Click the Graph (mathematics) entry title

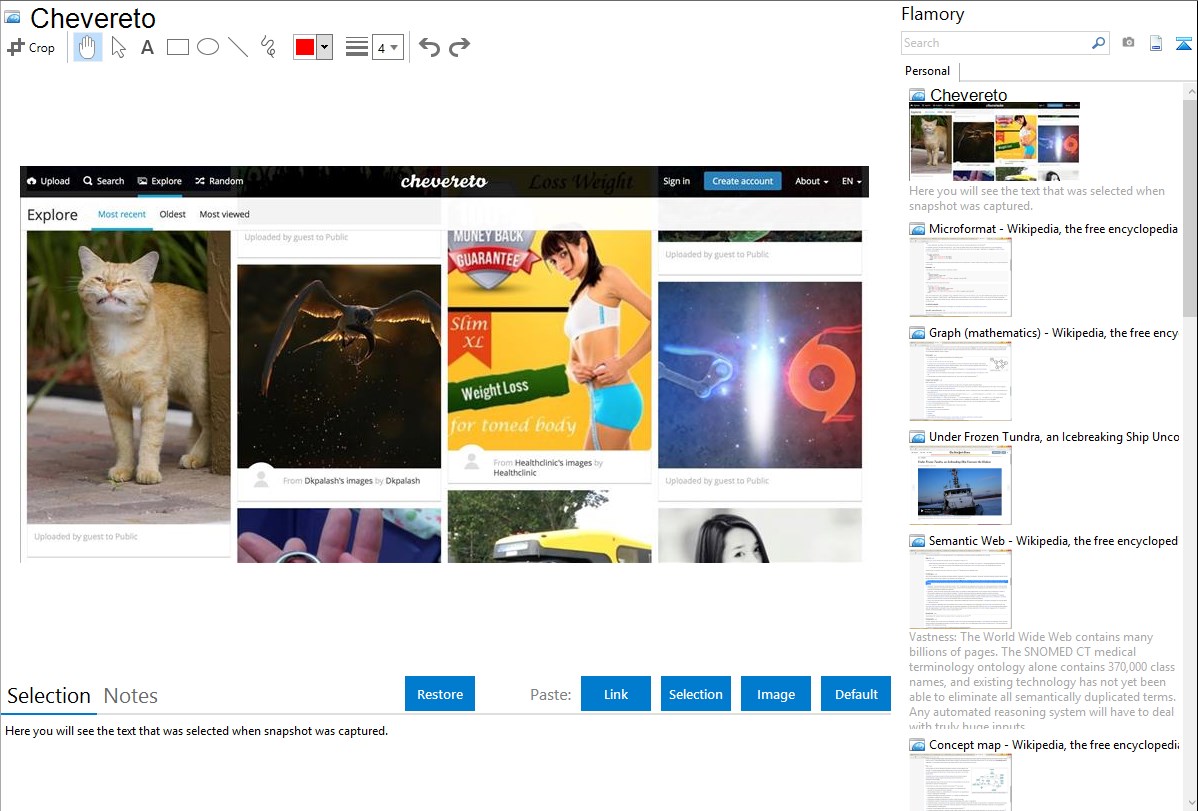[x=1053, y=333]
